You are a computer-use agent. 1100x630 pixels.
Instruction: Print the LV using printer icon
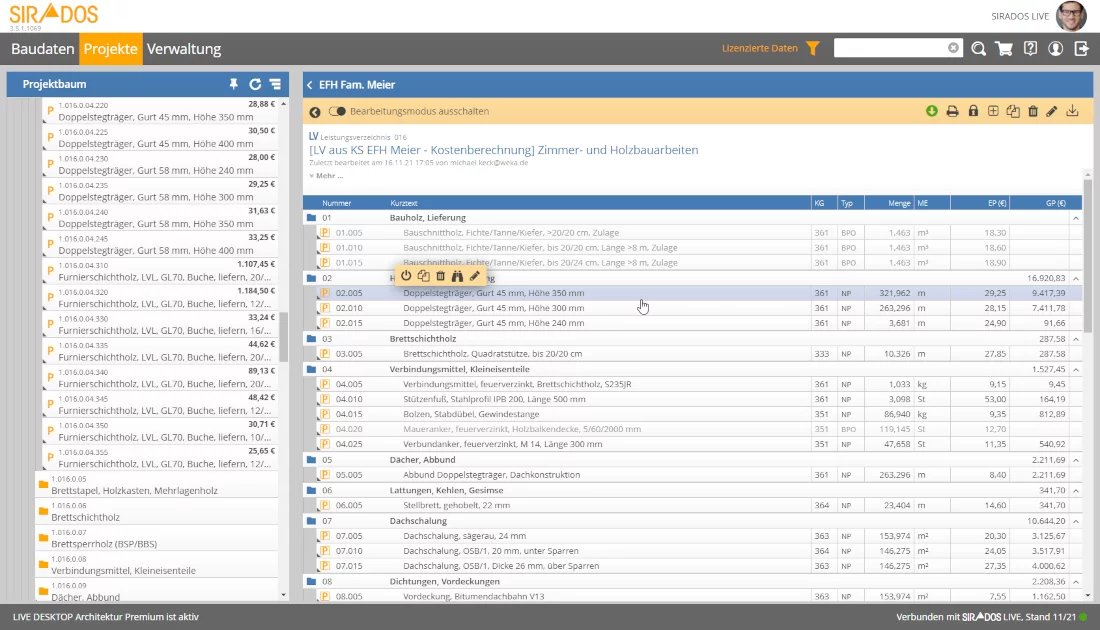952,111
